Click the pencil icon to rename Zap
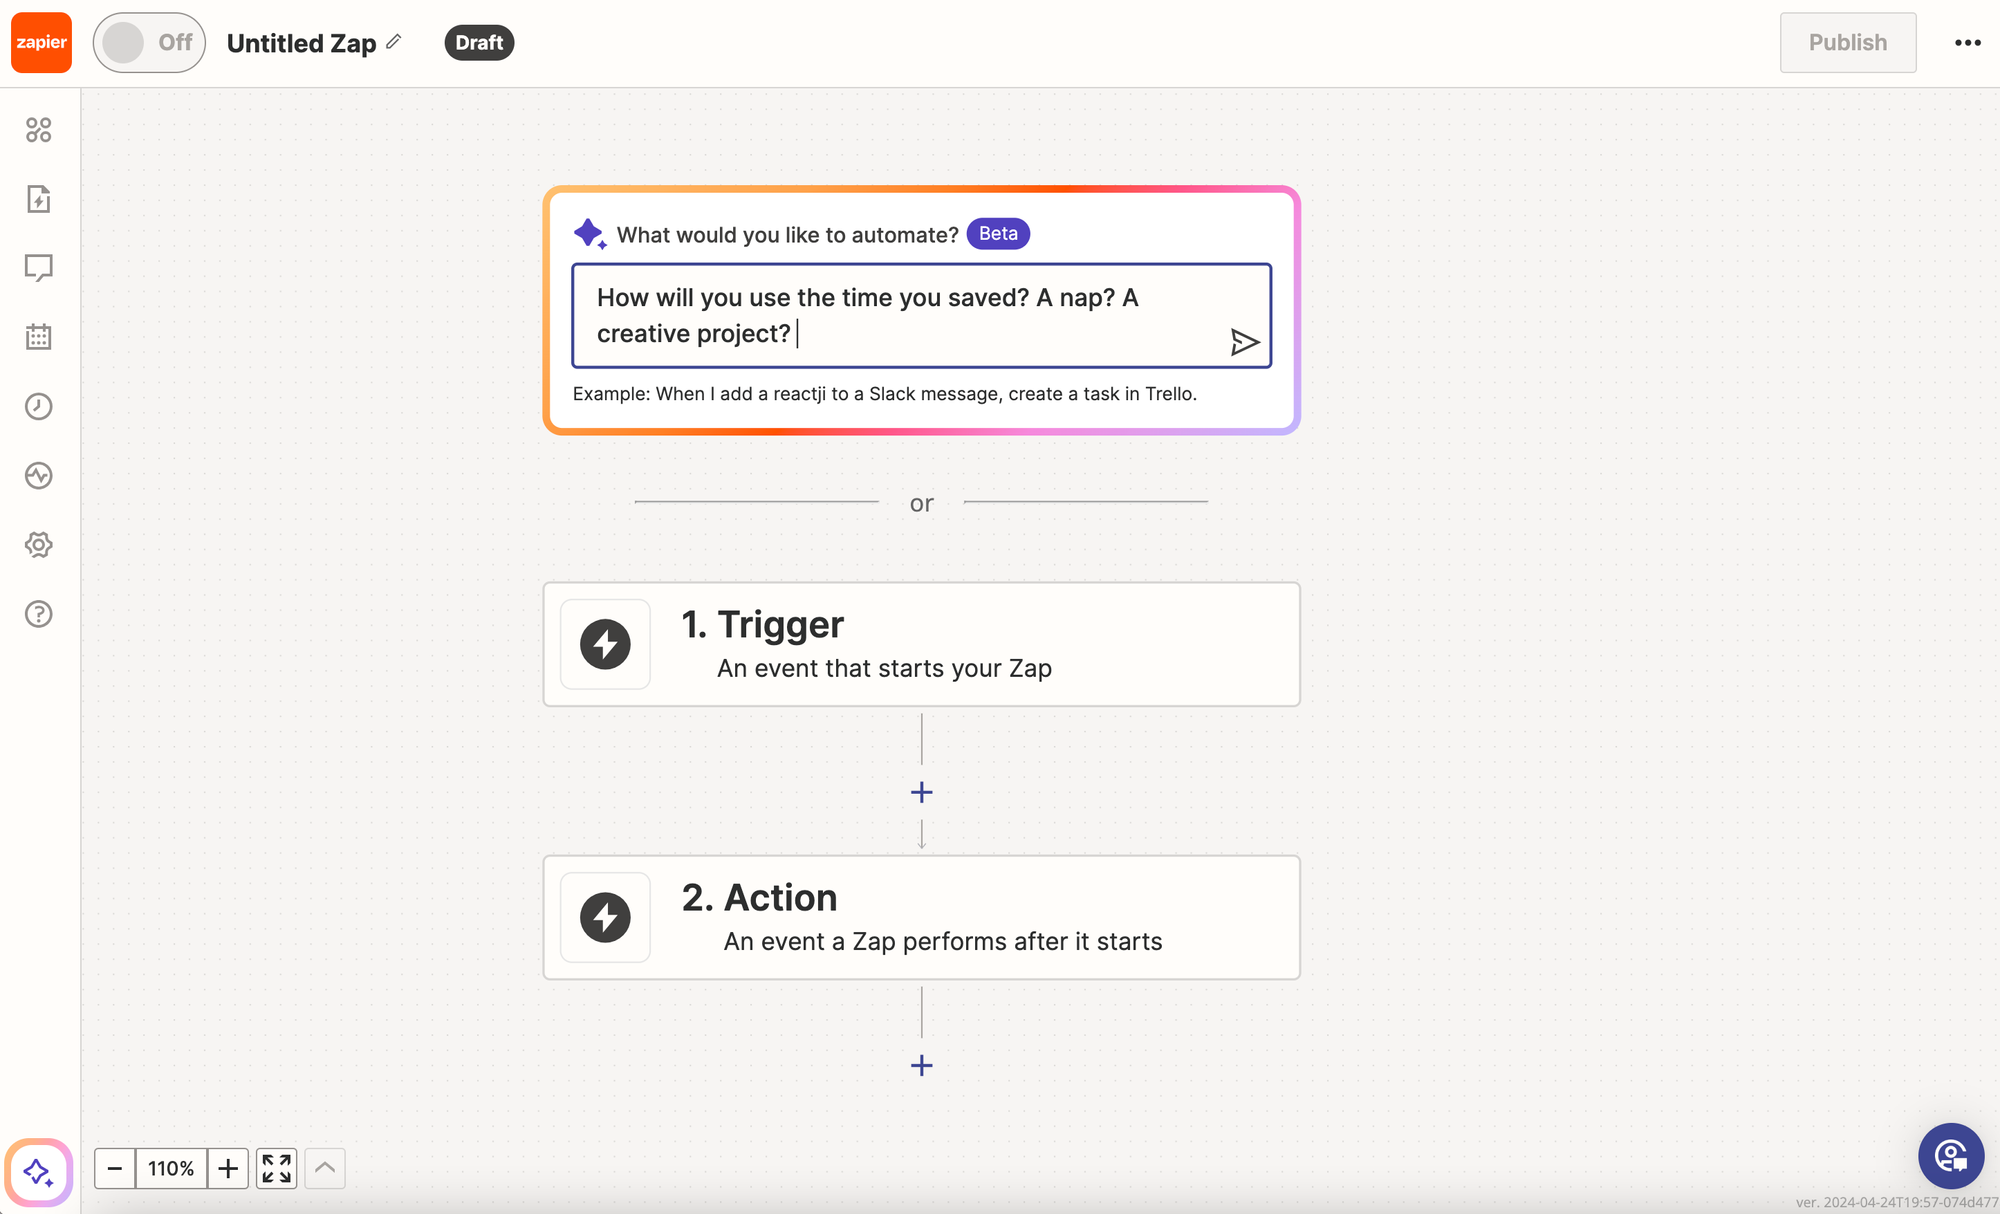The height and width of the screenshot is (1214, 2000). coord(394,41)
